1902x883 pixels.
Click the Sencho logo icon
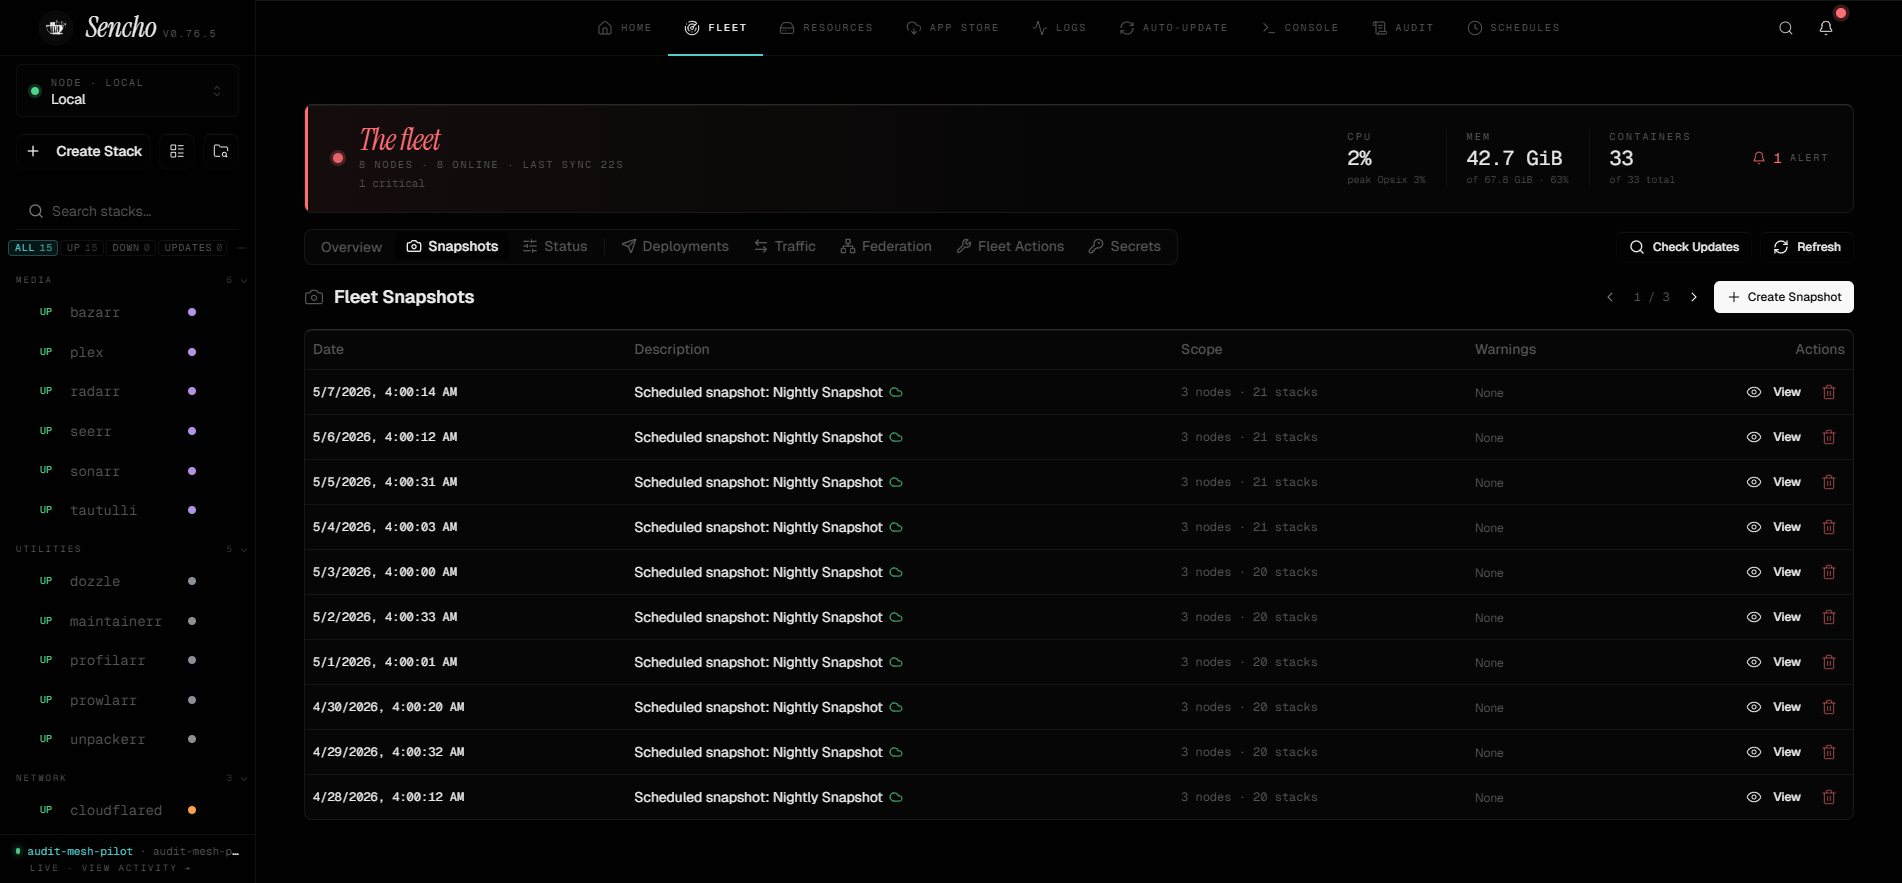[56, 28]
